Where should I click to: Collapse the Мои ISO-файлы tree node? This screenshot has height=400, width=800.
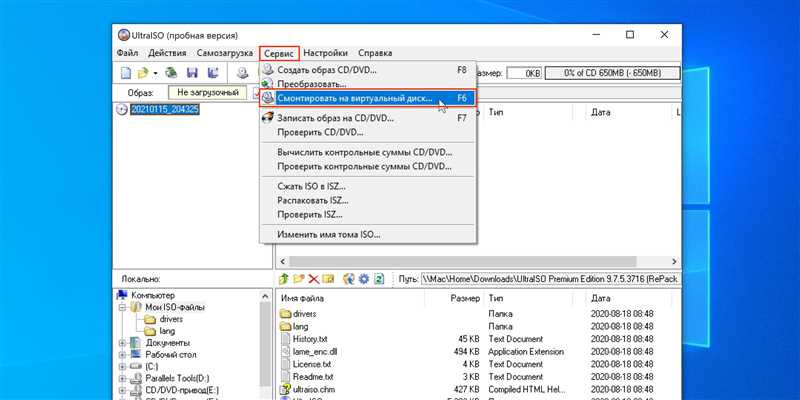[122, 308]
